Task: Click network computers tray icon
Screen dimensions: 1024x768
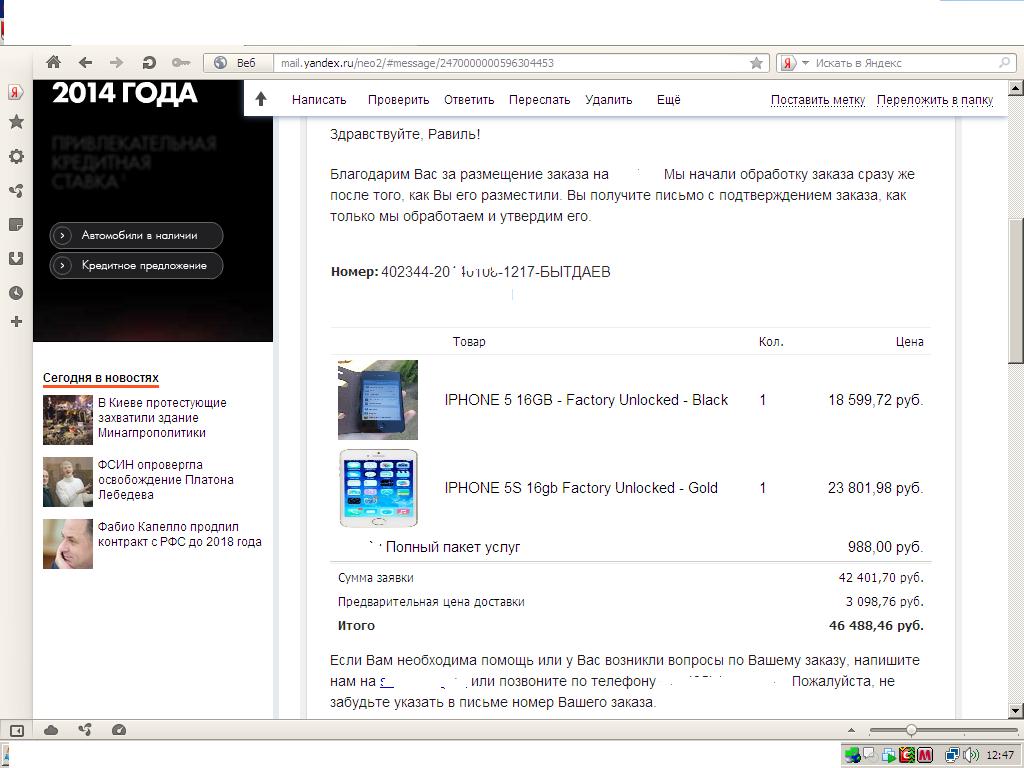Action: (x=952, y=756)
